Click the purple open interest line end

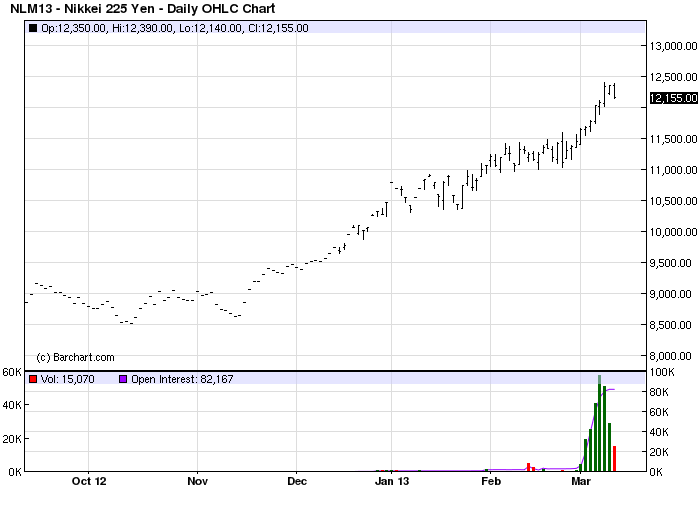(613, 389)
